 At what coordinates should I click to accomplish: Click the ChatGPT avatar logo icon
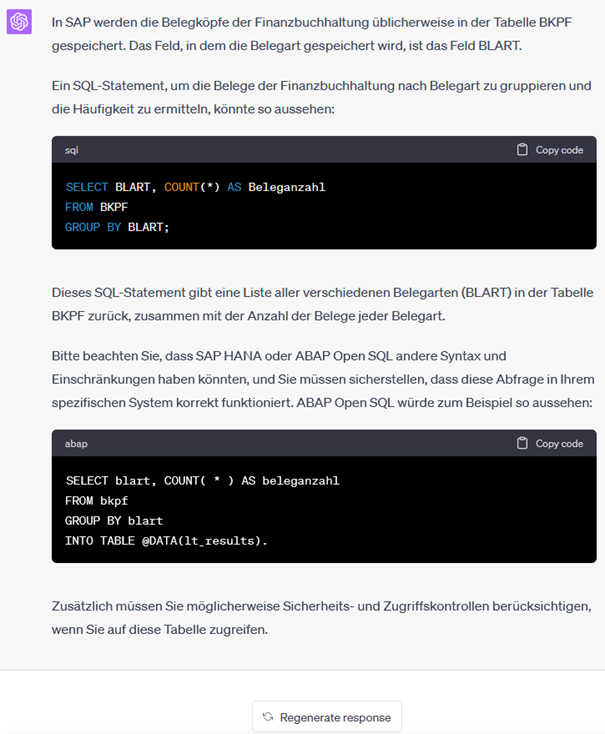[x=20, y=21]
